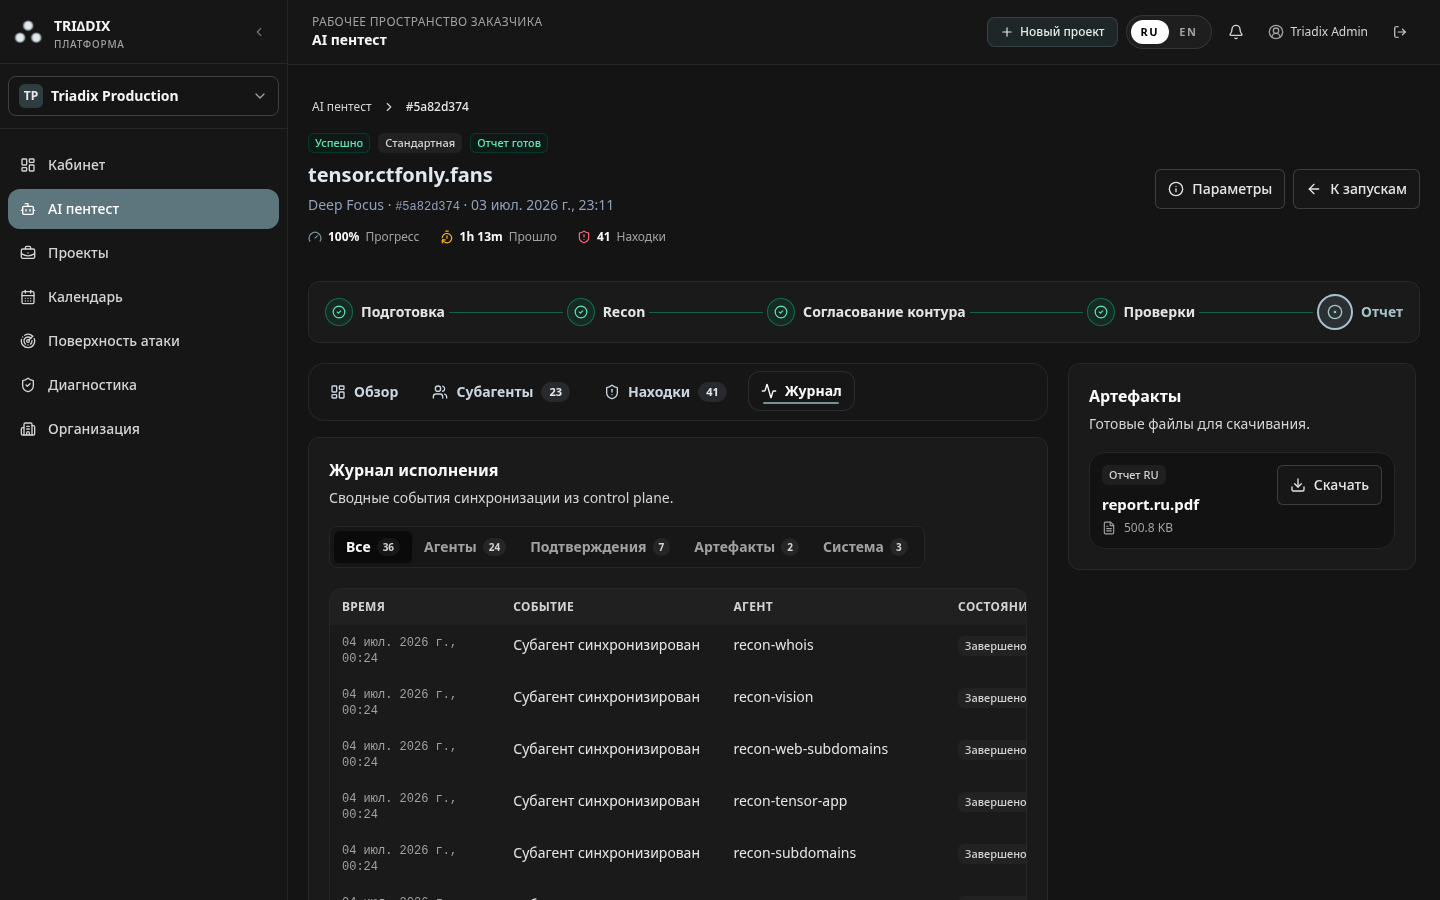This screenshot has height=900, width=1440.
Task: Select the Отчет step circle
Action: pyautogui.click(x=1335, y=312)
